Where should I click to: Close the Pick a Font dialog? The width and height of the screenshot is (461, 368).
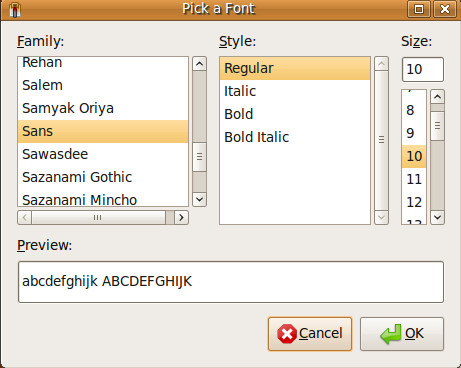point(445,9)
